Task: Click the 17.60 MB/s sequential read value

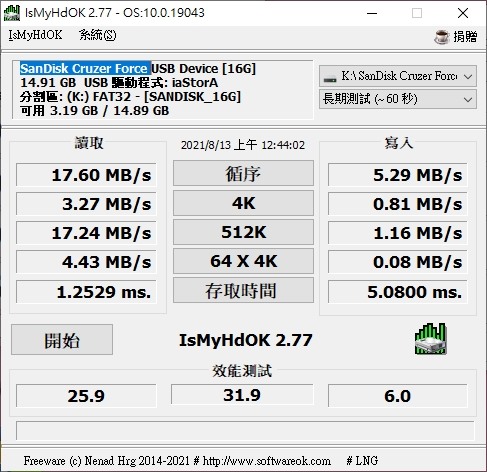Action: [86, 175]
